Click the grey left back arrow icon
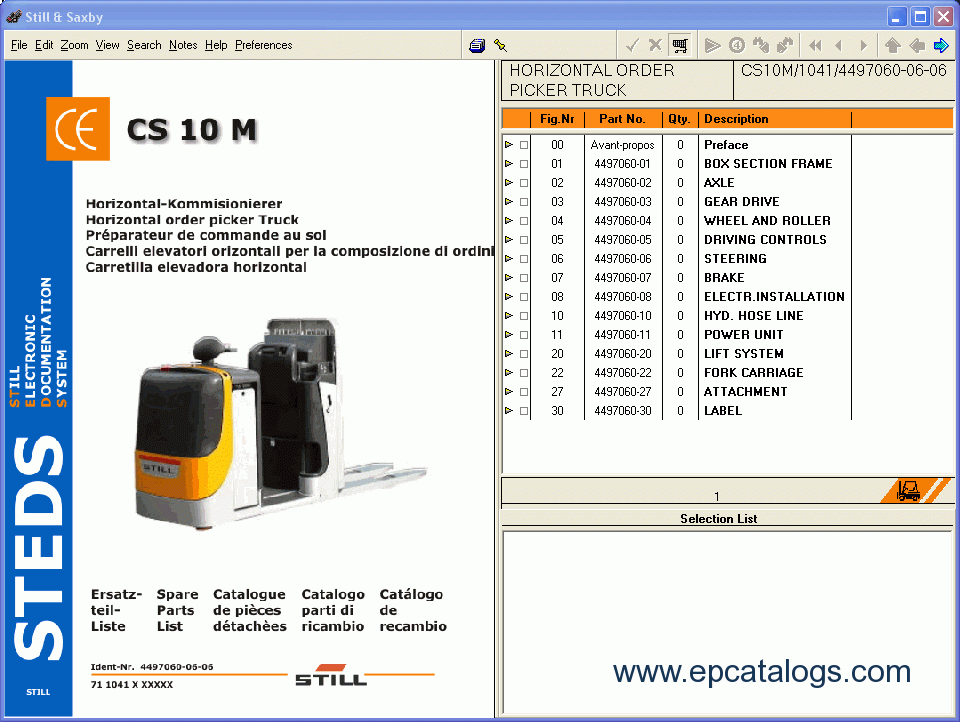The image size is (960, 722). tap(917, 45)
